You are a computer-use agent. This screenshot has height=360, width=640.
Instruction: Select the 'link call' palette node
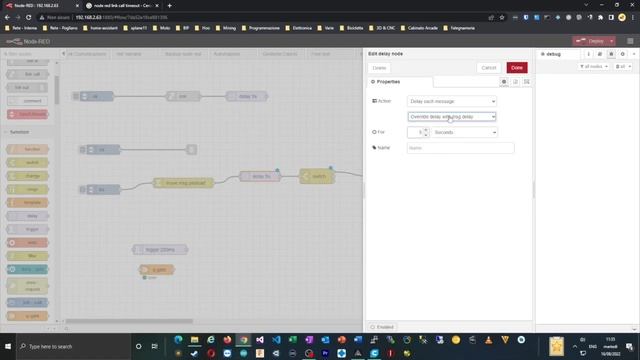pos(28,74)
